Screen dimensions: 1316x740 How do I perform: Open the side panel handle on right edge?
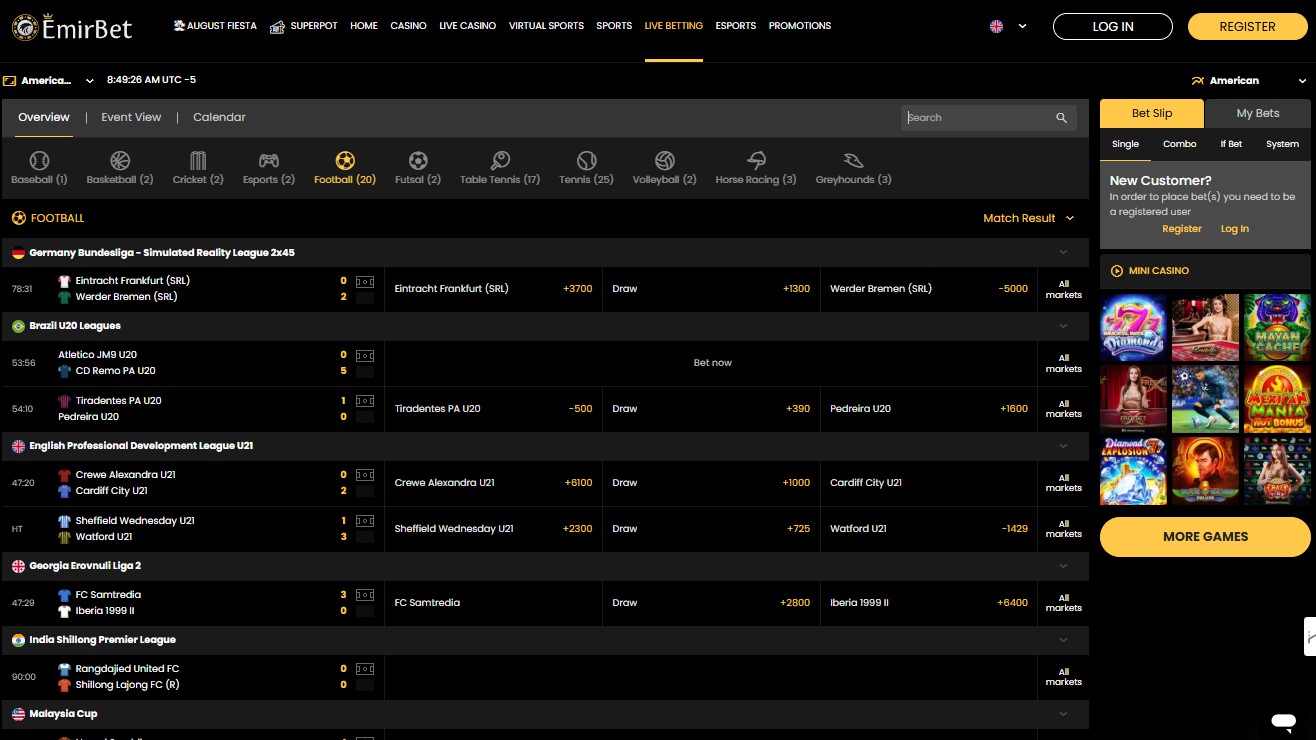[1310, 636]
